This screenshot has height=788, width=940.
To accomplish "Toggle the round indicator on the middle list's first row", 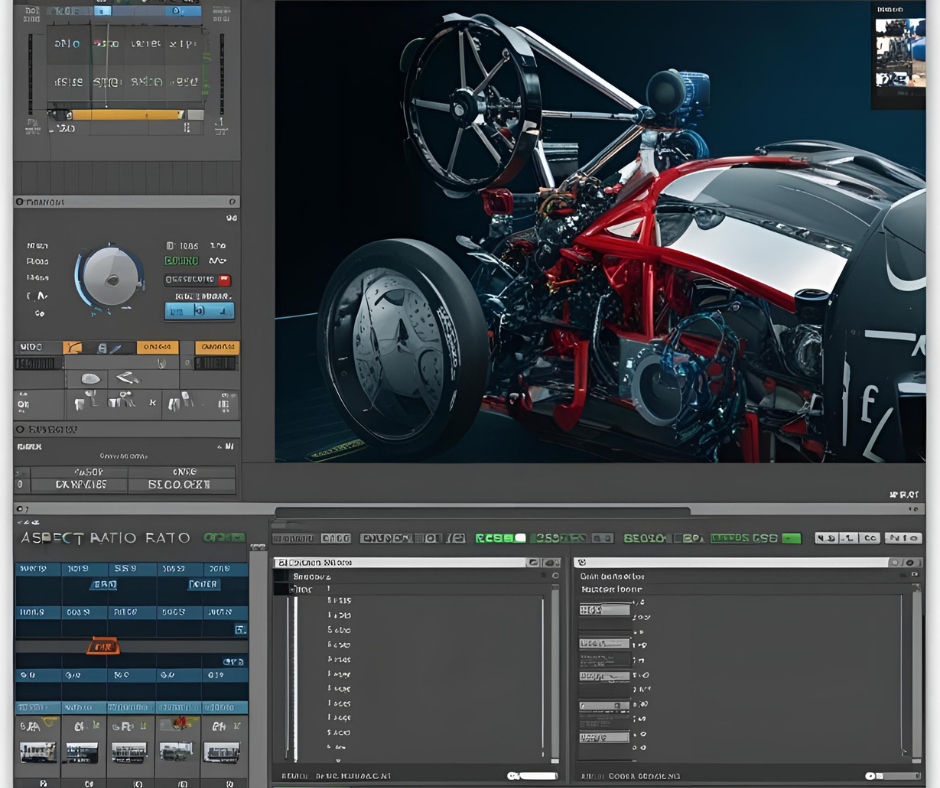I will (555, 576).
